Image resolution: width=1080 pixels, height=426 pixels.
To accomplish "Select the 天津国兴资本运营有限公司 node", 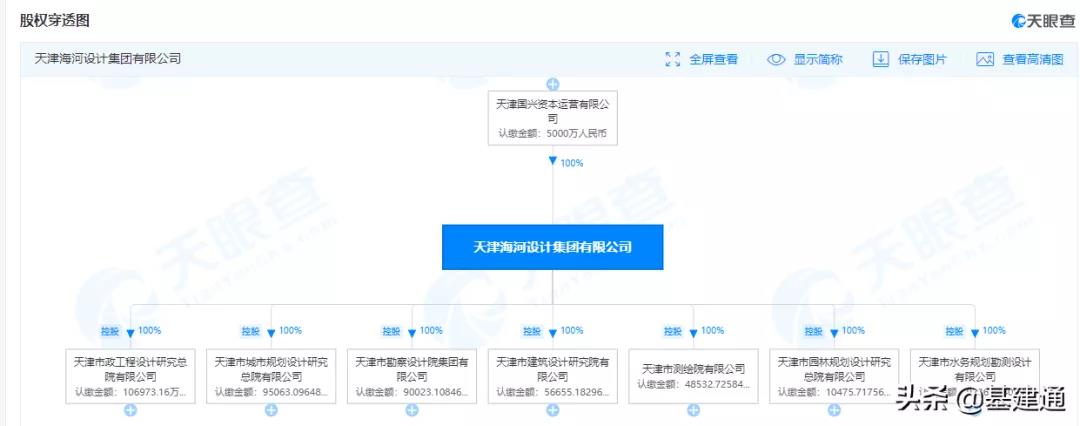I will [552, 118].
